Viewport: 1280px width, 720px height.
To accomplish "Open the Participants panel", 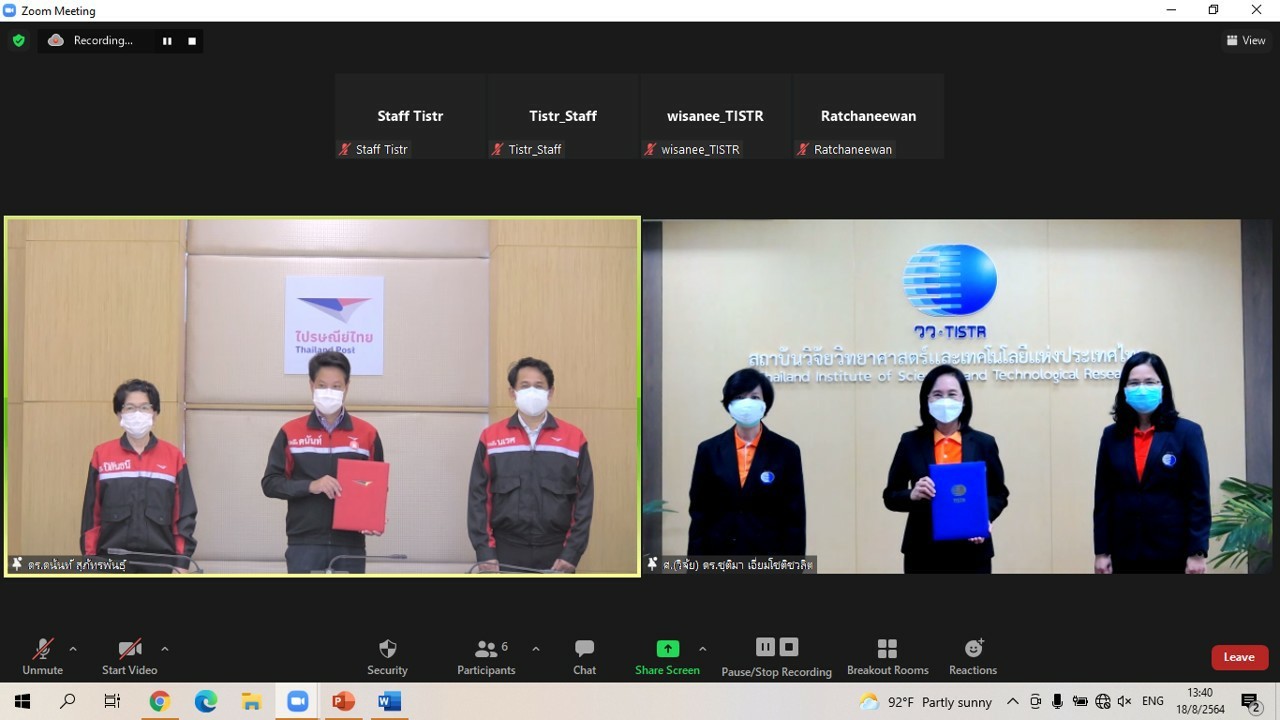I will pos(486,656).
